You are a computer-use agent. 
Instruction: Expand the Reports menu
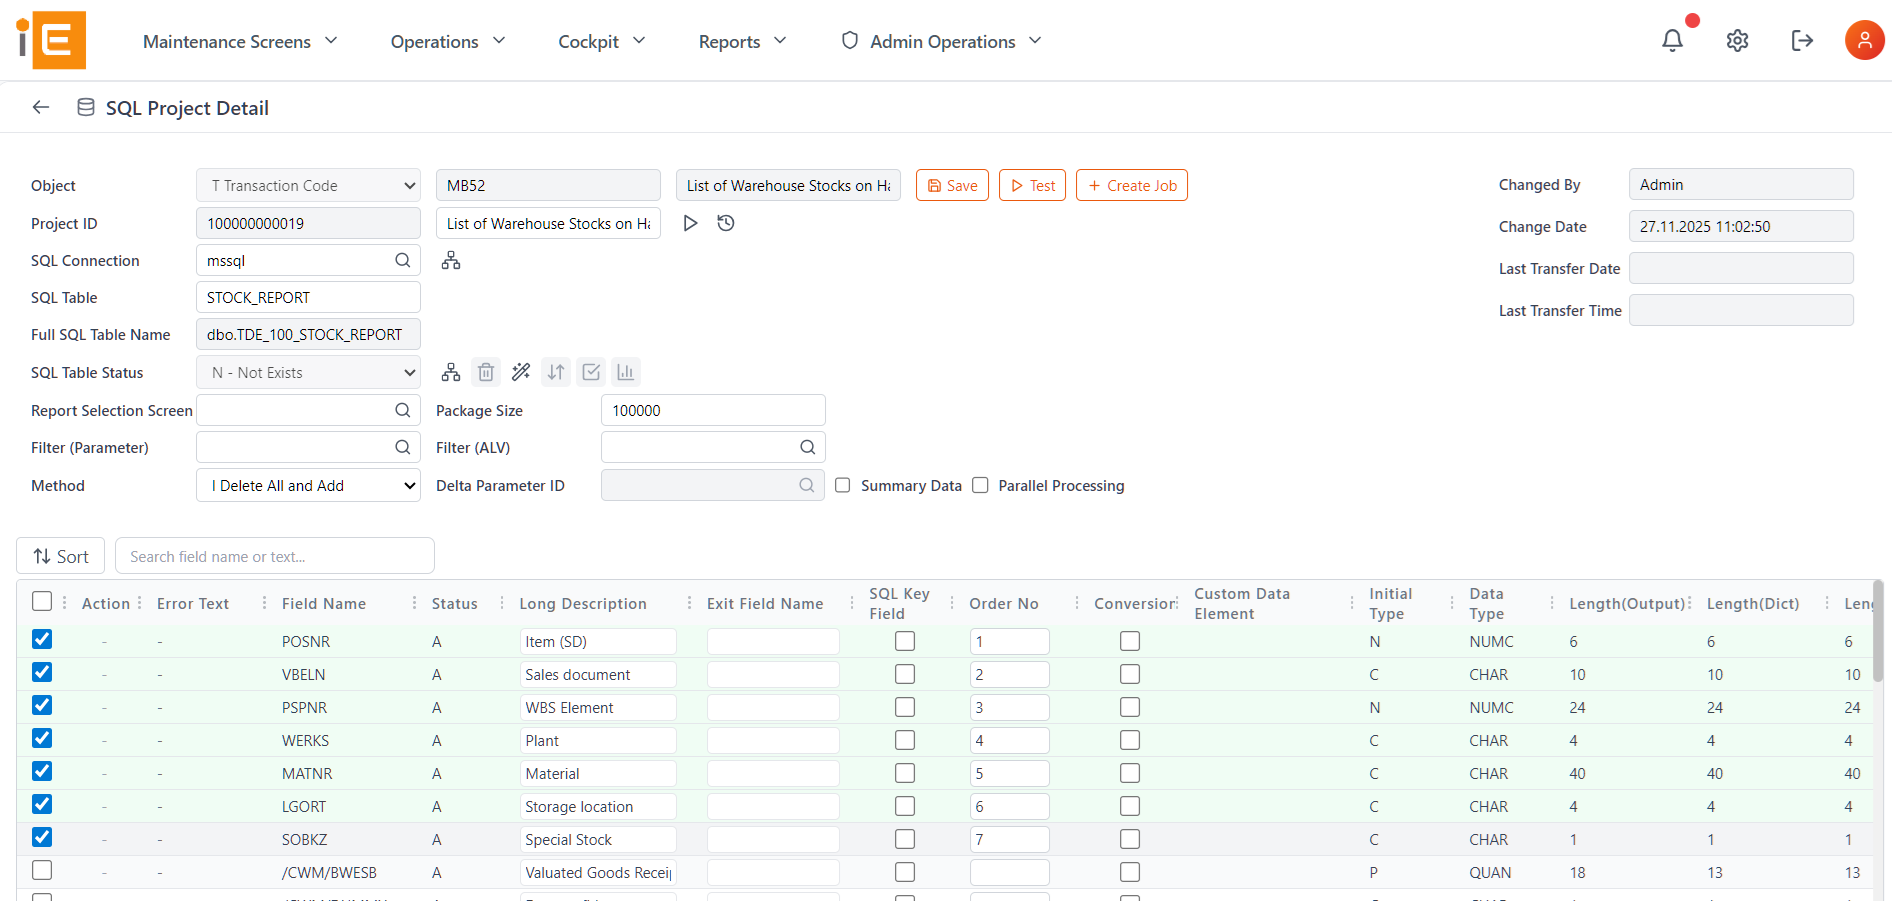tap(743, 41)
